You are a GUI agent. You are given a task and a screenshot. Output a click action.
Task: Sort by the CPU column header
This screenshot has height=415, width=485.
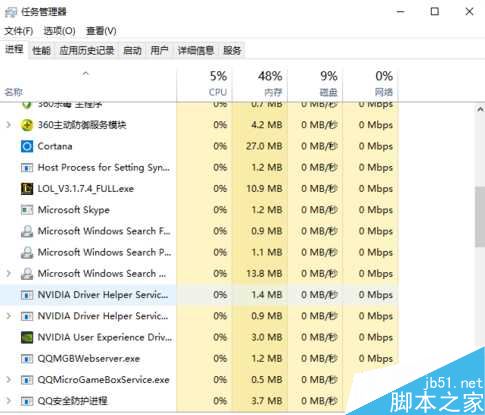pos(204,85)
